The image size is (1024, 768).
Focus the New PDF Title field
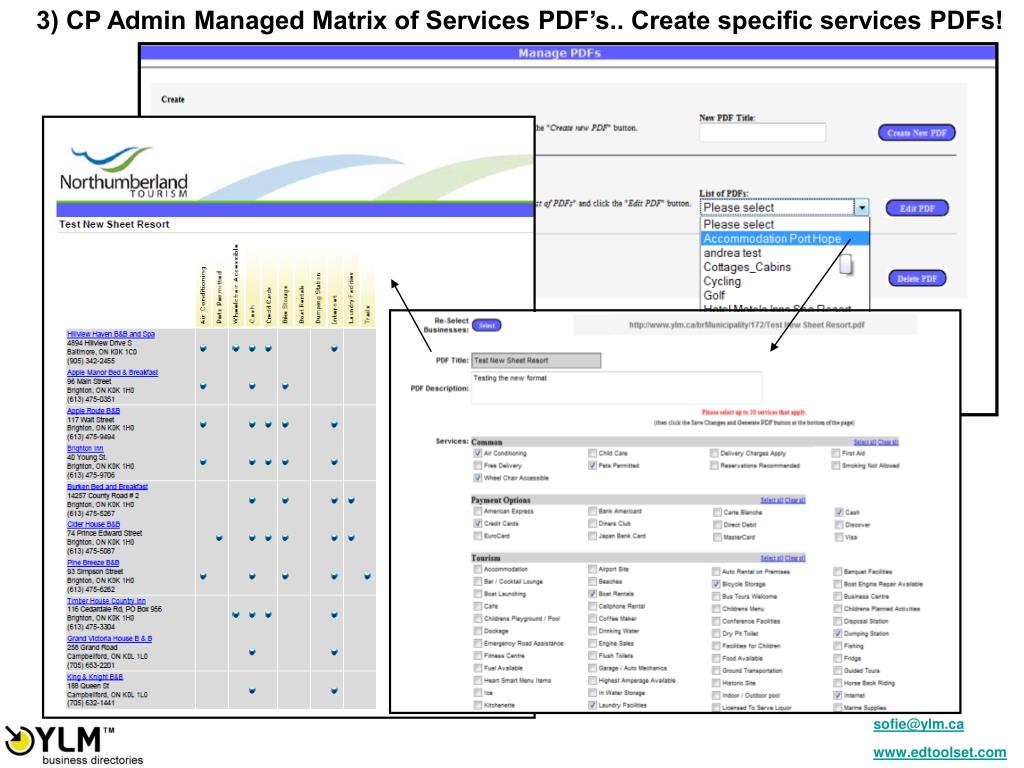coord(762,133)
